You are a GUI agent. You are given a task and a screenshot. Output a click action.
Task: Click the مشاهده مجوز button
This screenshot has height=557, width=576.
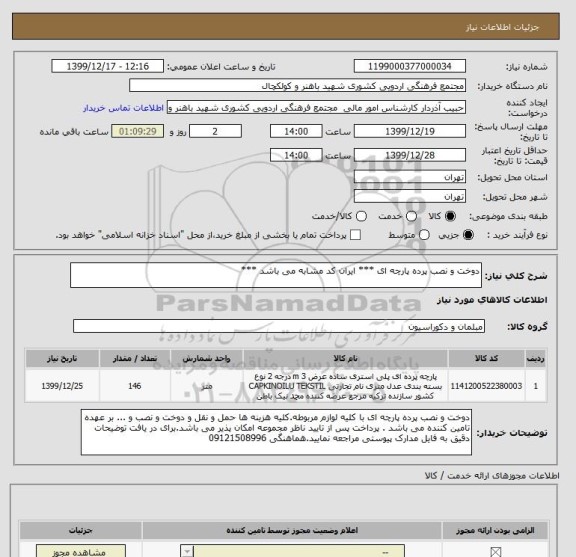click(81, 551)
